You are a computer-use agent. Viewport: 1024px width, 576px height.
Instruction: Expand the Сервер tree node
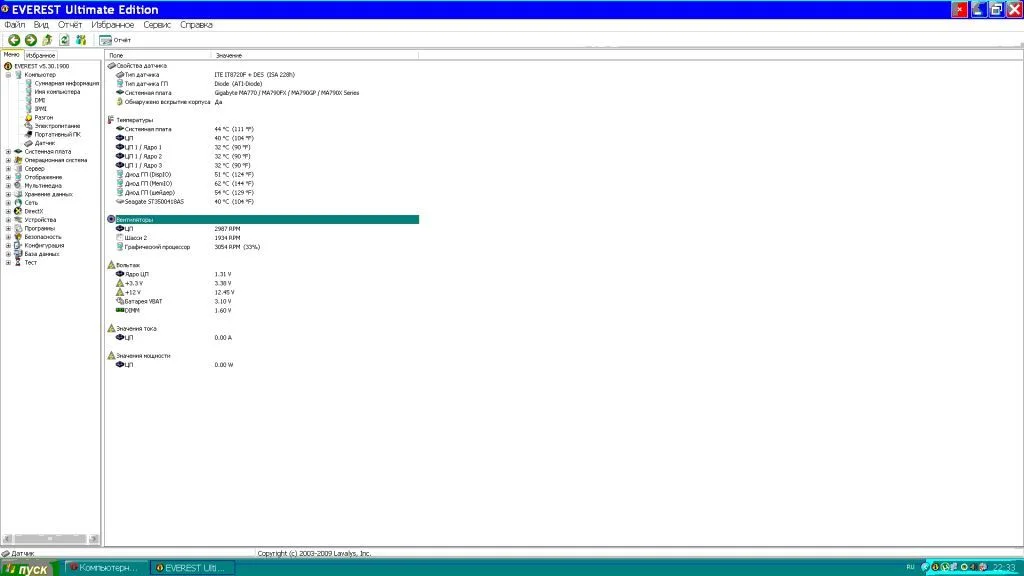point(8,168)
